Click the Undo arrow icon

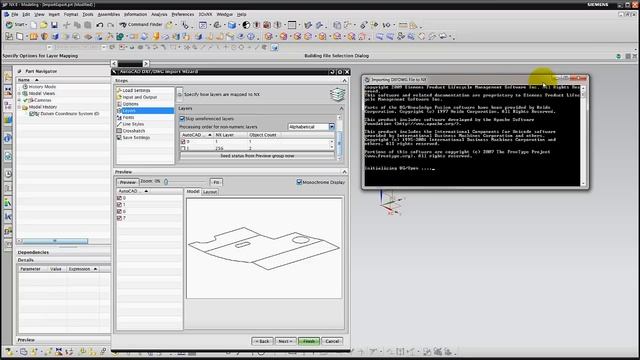click(x=100, y=25)
